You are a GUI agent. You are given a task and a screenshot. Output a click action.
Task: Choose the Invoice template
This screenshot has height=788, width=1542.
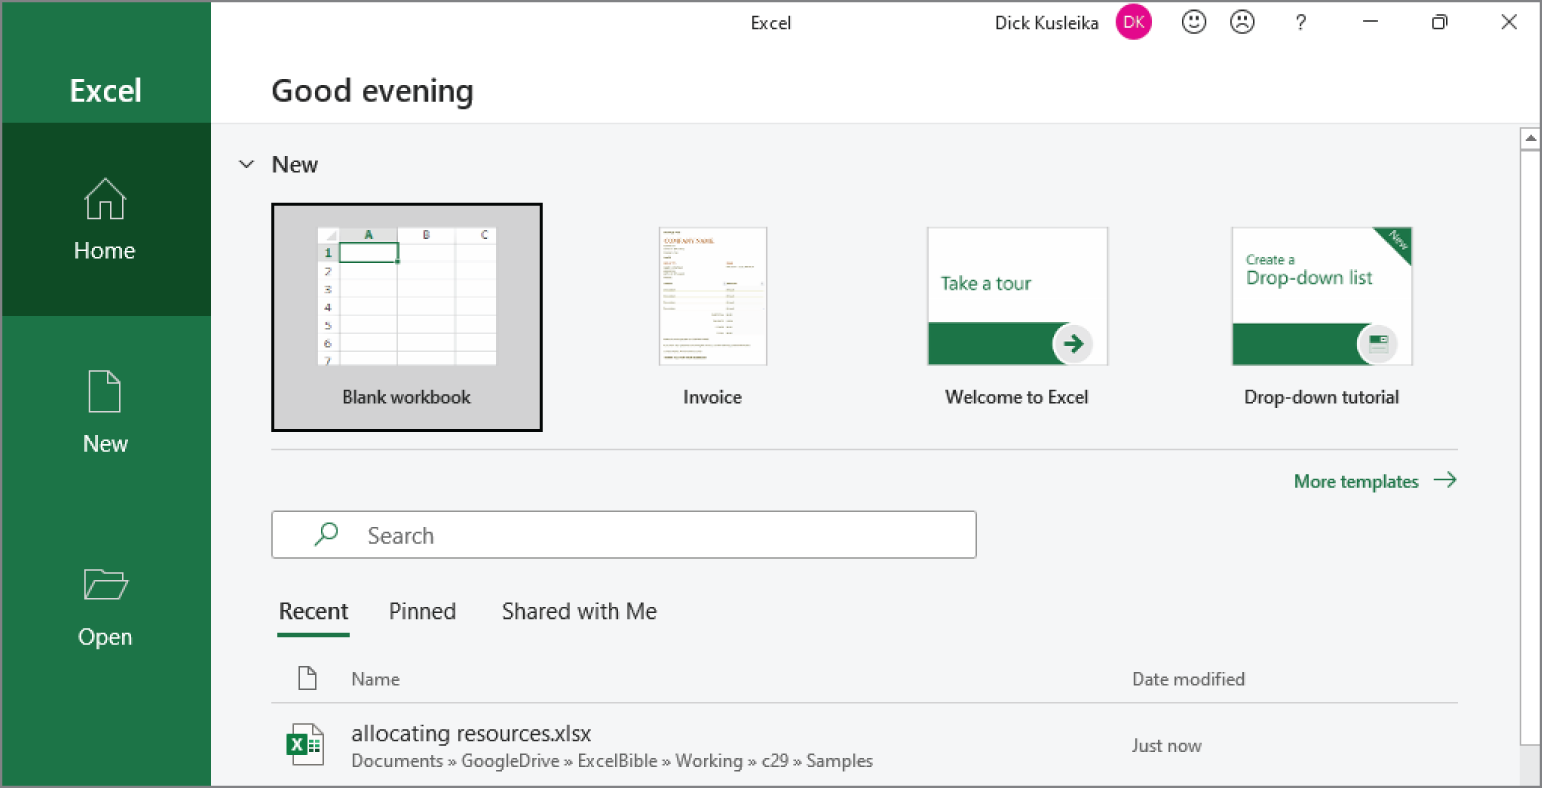point(712,317)
